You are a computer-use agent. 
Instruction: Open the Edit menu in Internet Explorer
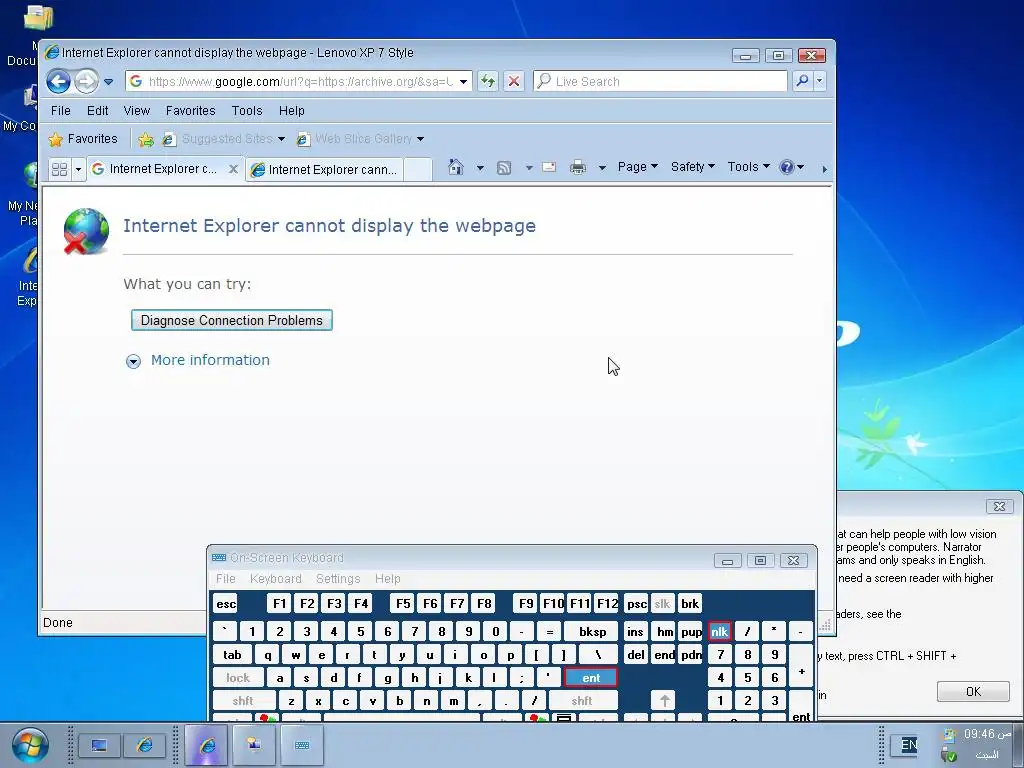click(97, 110)
